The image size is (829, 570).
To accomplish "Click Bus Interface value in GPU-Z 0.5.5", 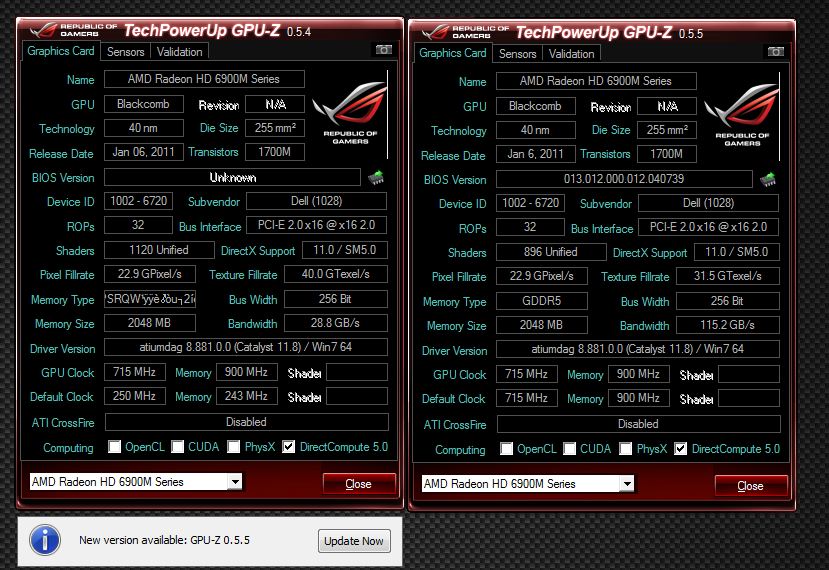I will 708,227.
